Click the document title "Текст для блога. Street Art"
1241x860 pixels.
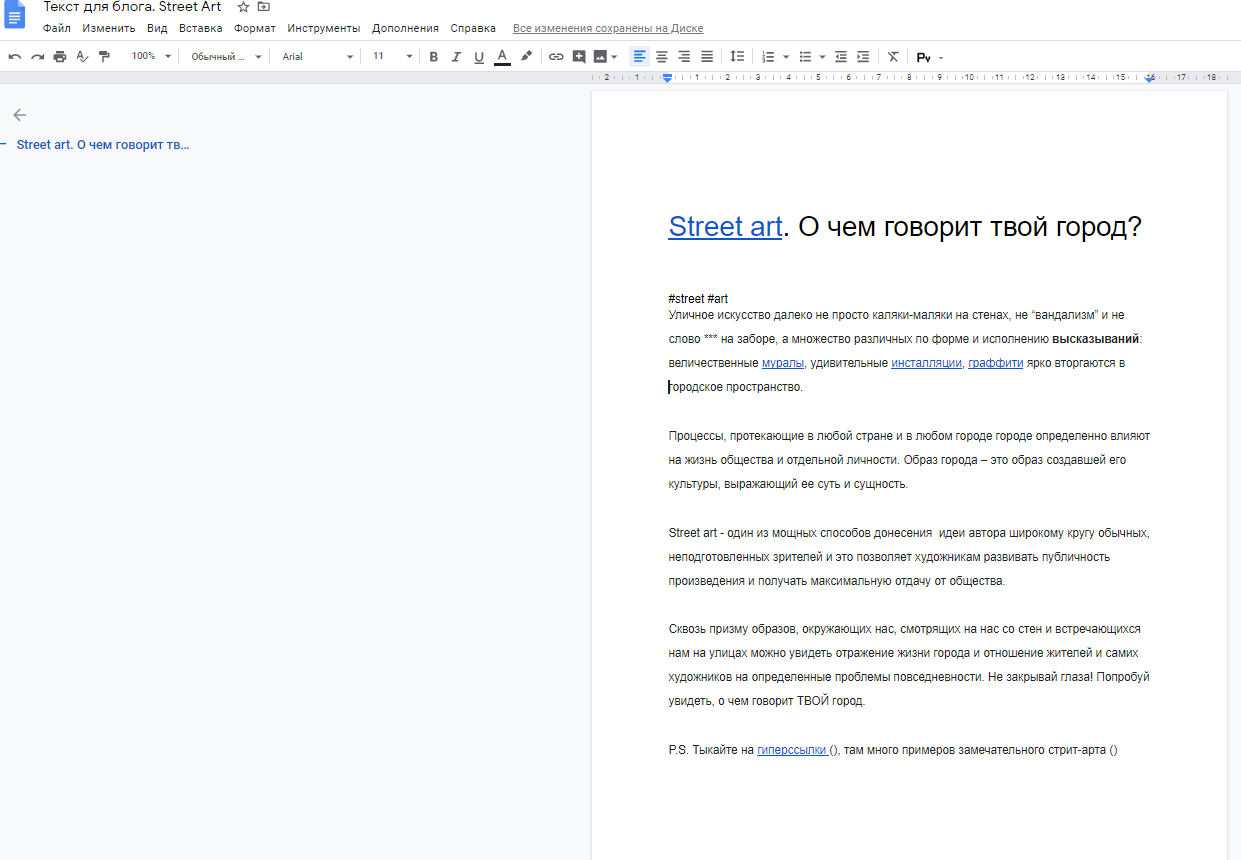(132, 7)
